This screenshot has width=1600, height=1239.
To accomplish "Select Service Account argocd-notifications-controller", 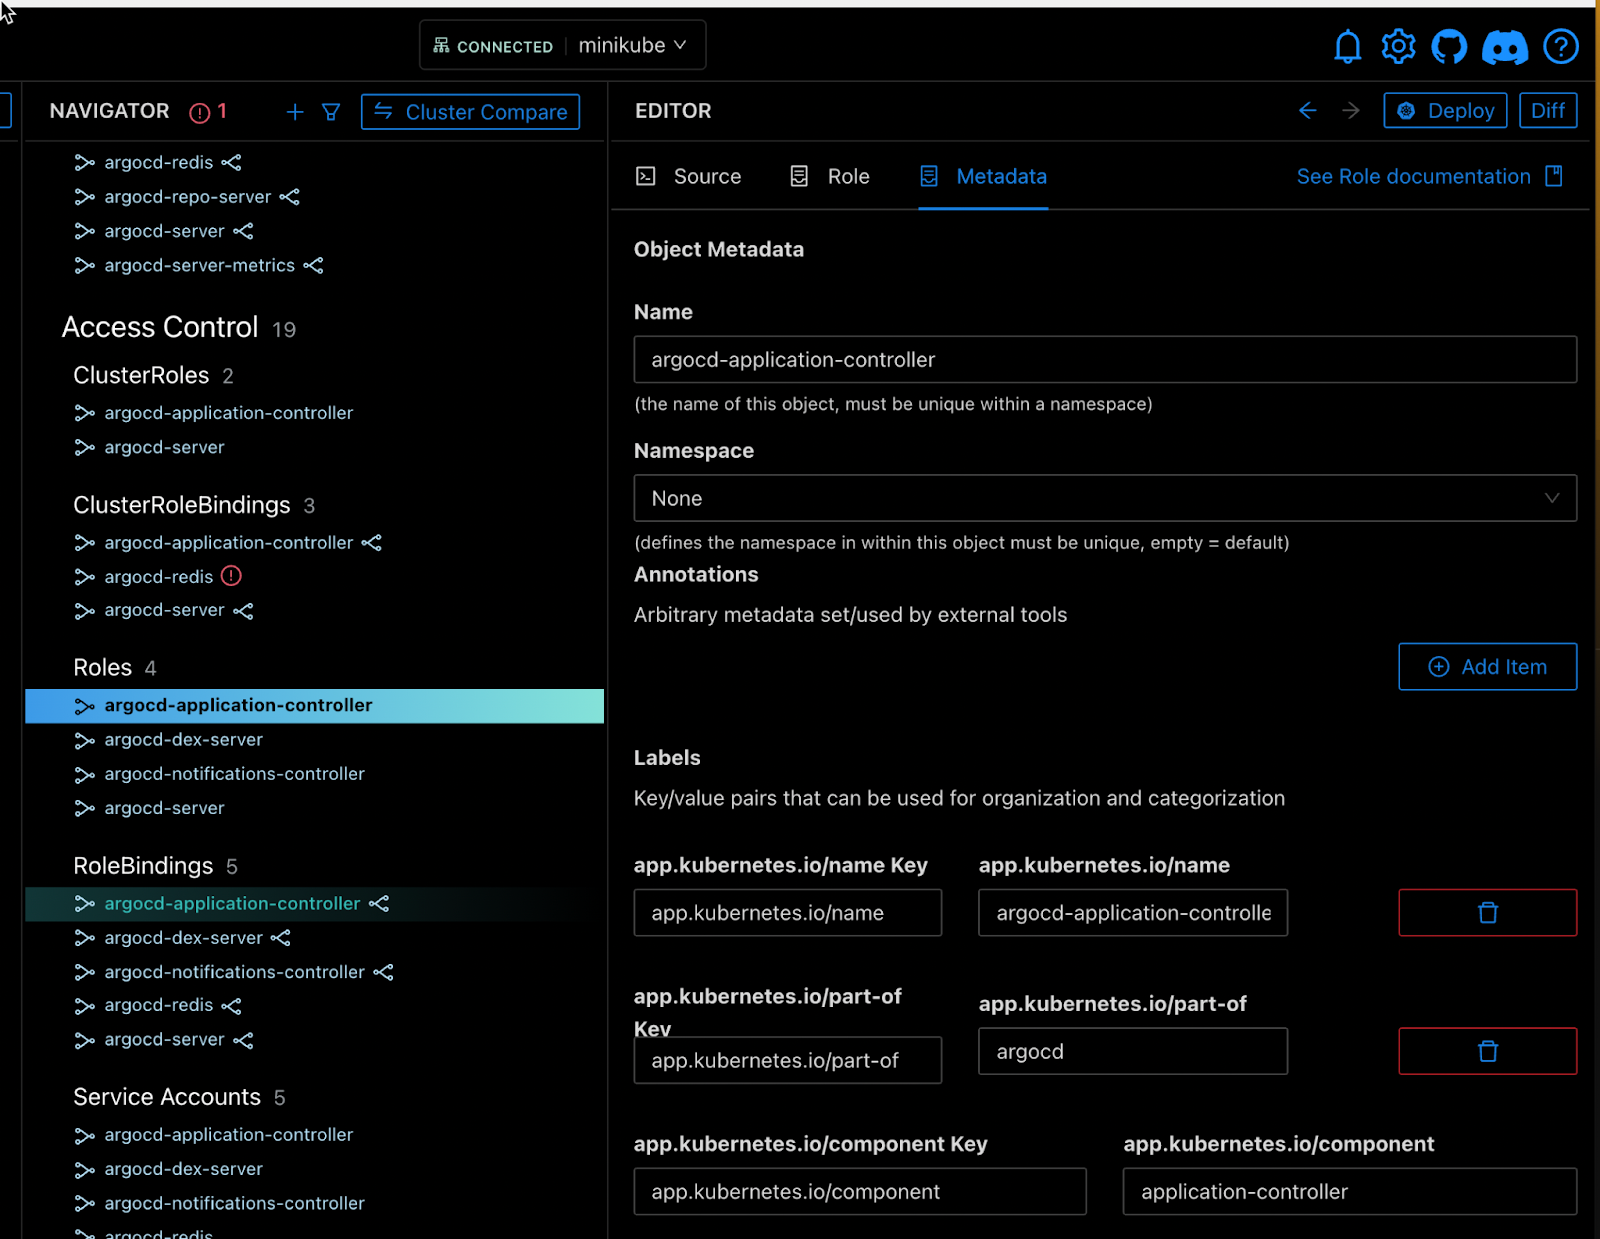I will (234, 1203).
